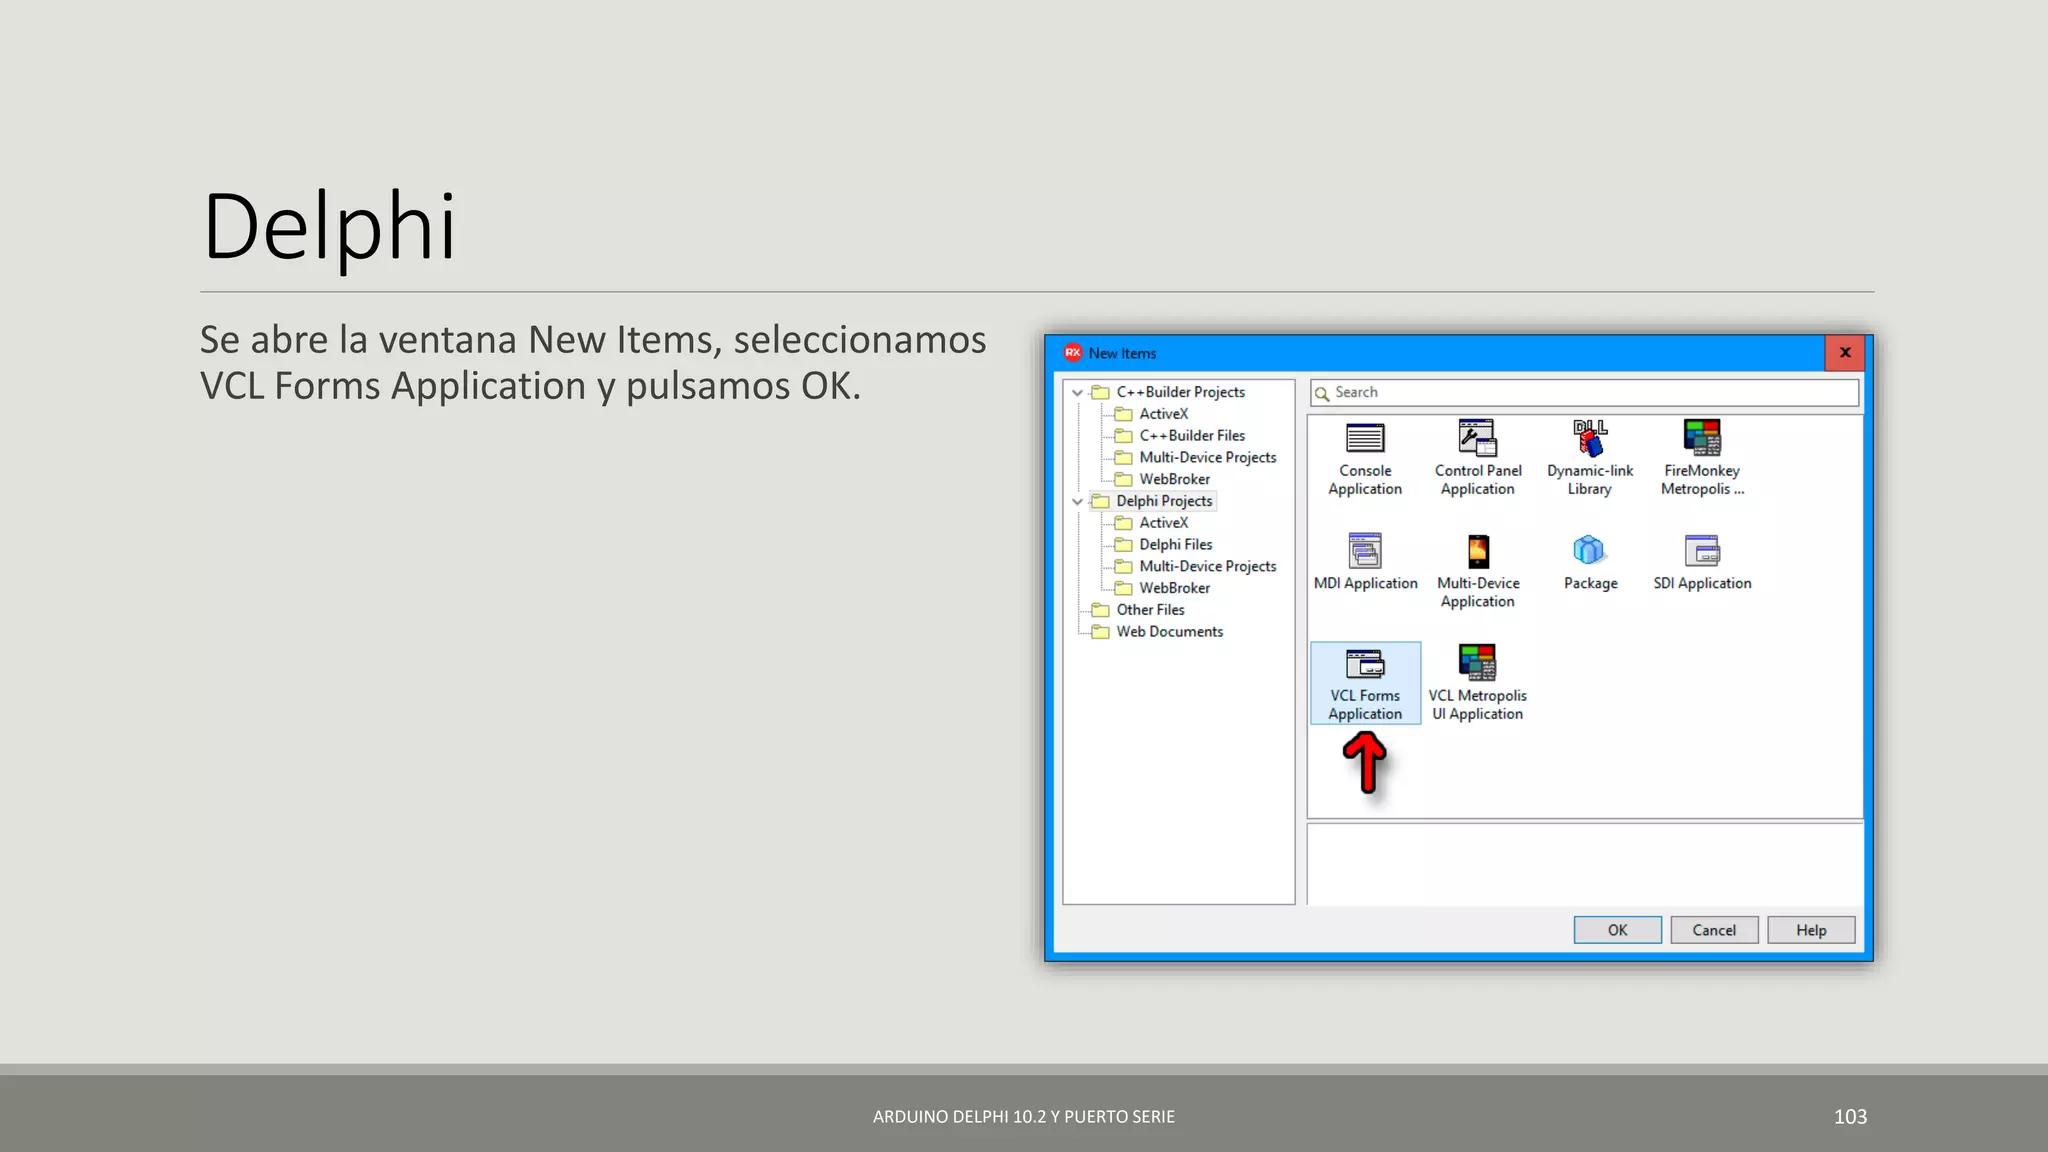Screen dimensions: 2048x1152
Task: Pick the VCL Metropolis UI Application icon
Action: pyautogui.click(x=1478, y=684)
